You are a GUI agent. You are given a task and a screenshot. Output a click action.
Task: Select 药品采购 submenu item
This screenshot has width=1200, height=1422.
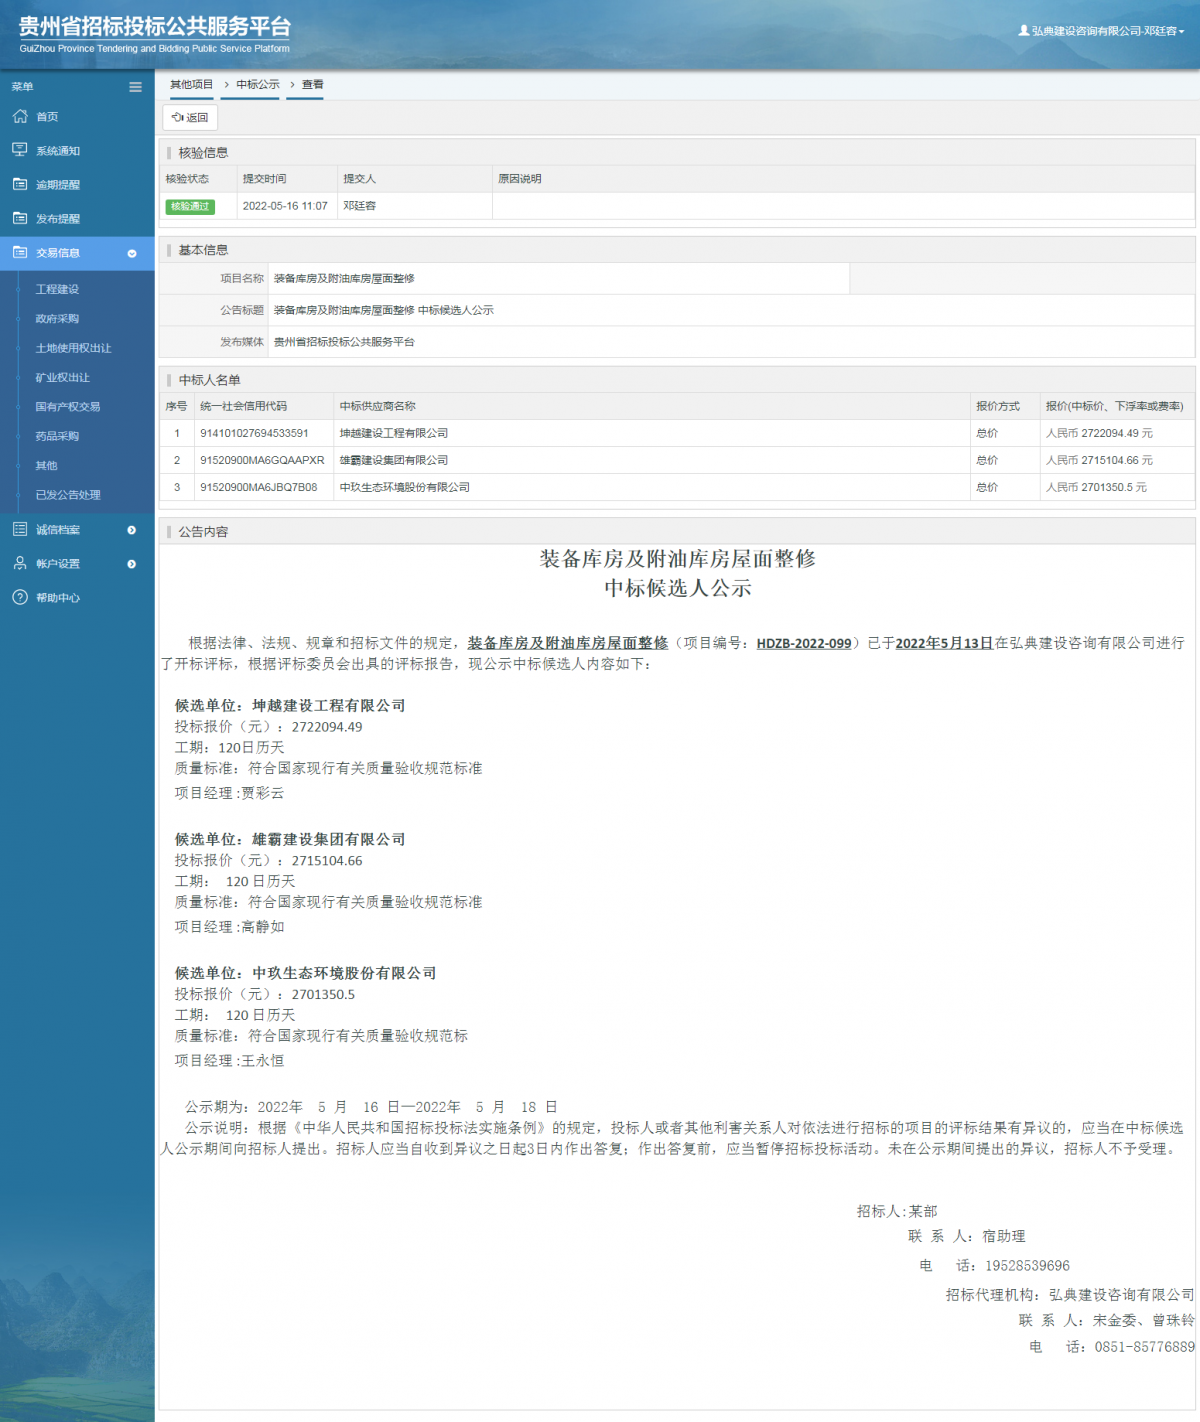(57, 436)
